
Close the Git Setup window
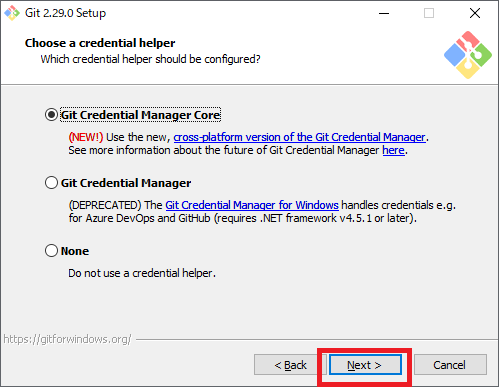[x=475, y=13]
